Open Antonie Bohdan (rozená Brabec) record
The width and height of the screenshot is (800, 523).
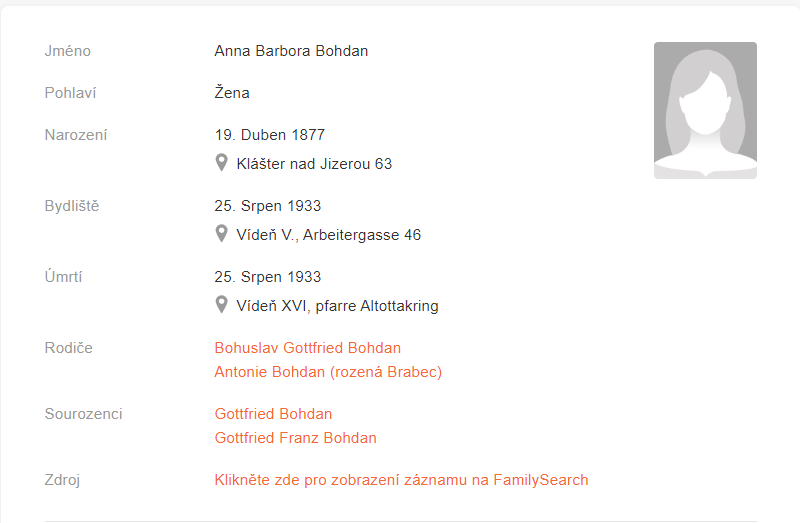(x=328, y=372)
